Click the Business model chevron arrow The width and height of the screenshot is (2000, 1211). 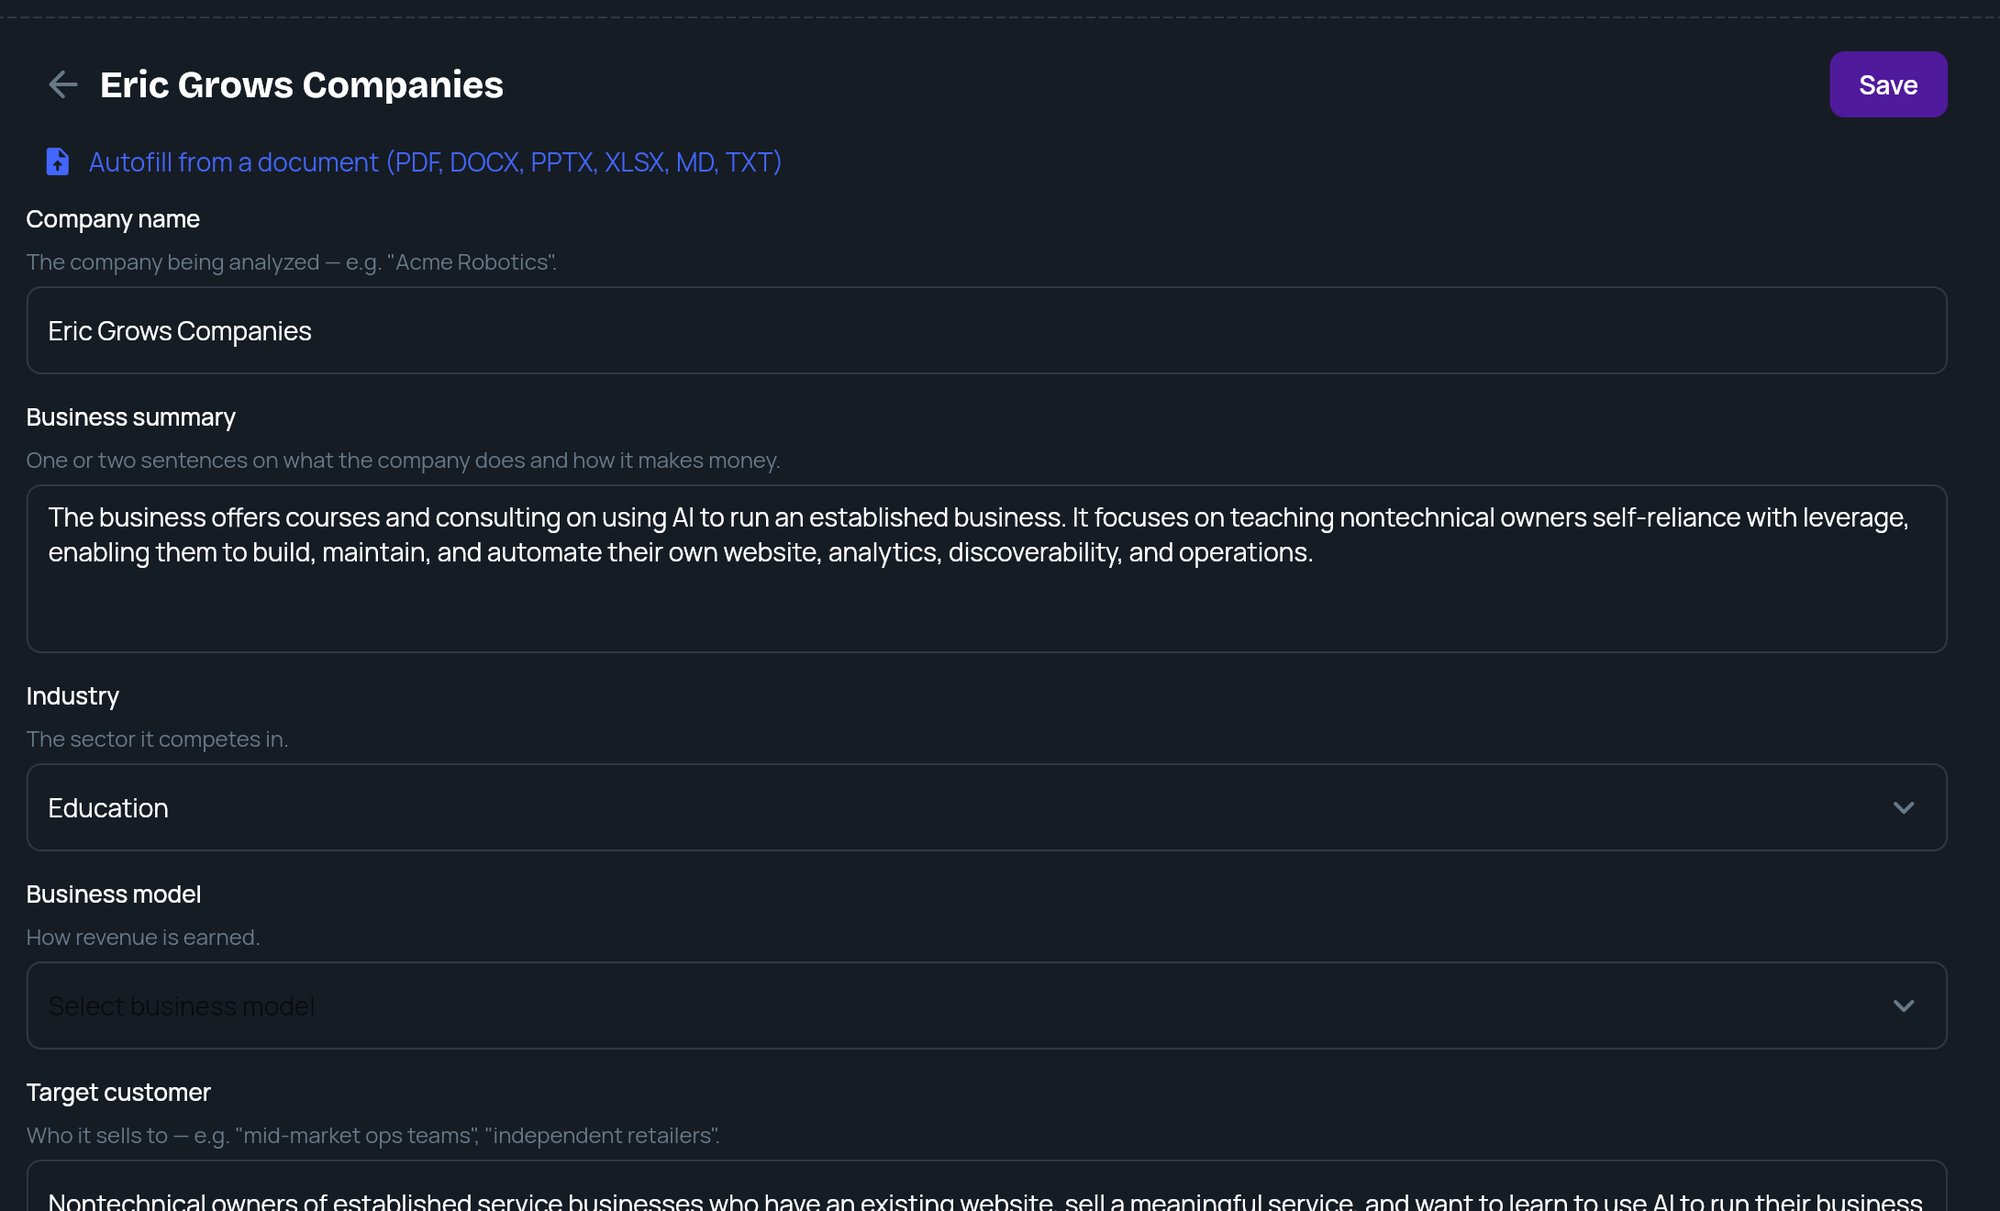coord(1903,1006)
